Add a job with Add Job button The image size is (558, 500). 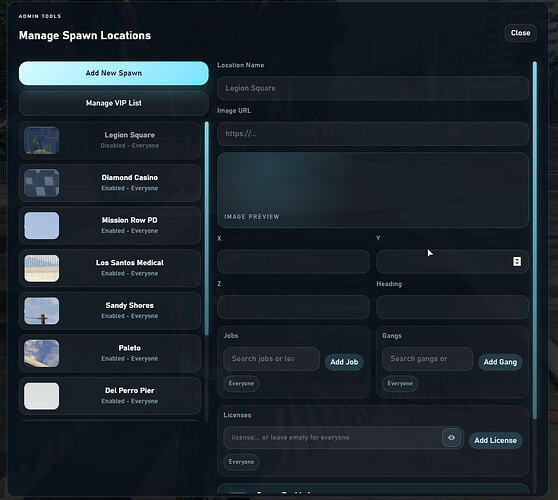(x=344, y=362)
